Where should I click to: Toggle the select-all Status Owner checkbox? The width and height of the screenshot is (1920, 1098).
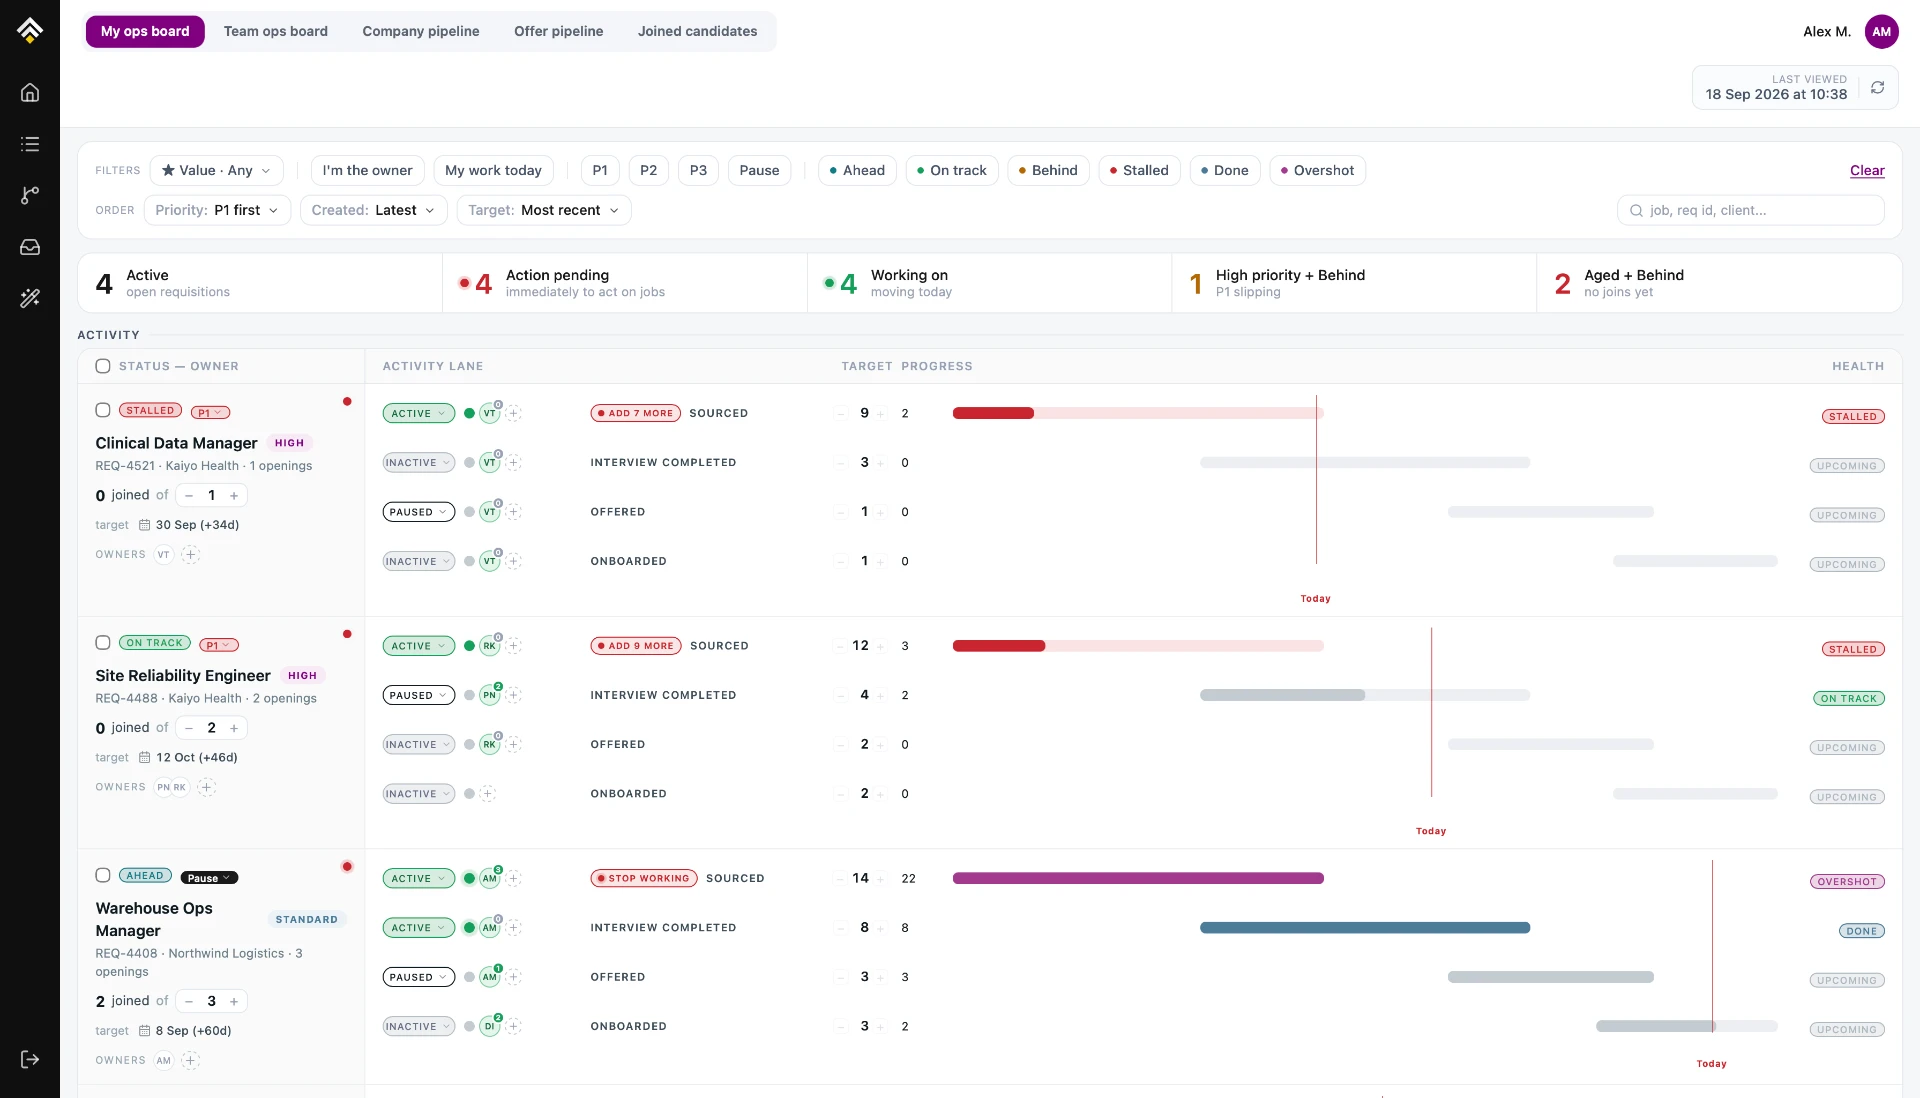[x=103, y=366]
